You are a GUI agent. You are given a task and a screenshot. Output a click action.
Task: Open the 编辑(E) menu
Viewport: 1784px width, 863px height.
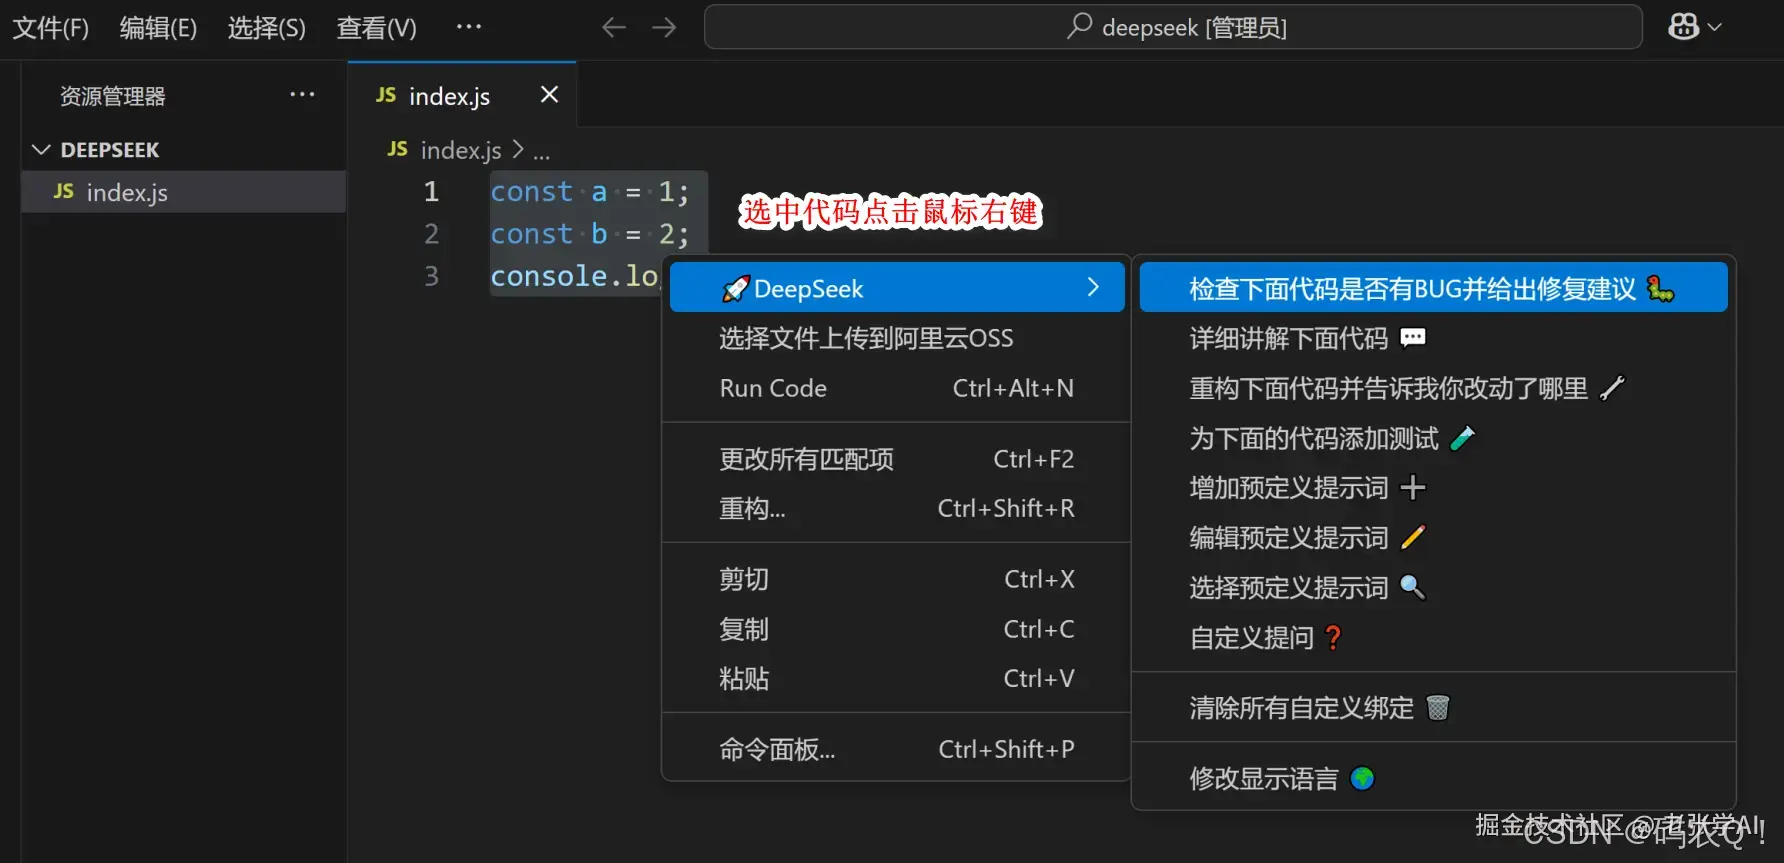[x=158, y=28]
